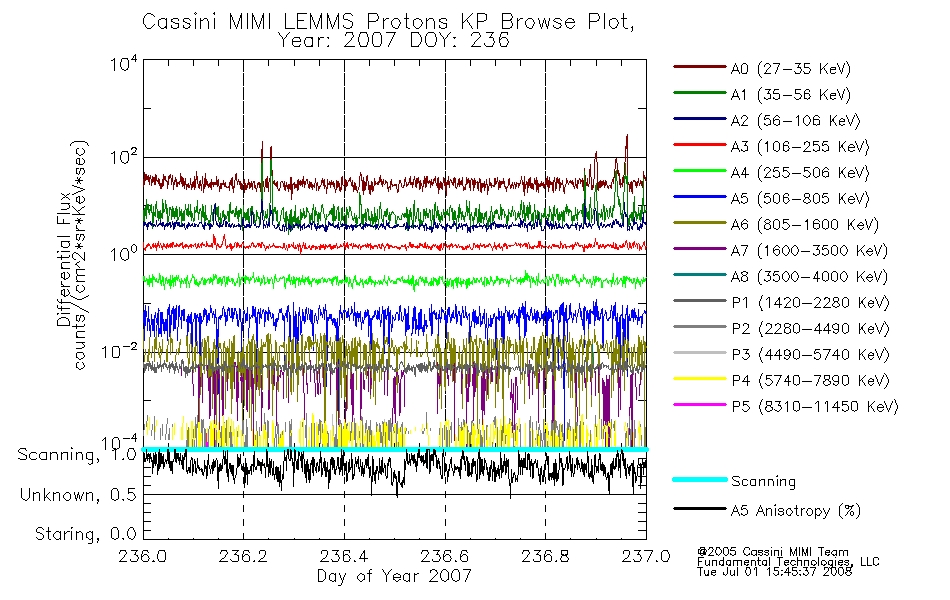Click the Fundamental Technologies, LLC credit text

(x=788, y=562)
